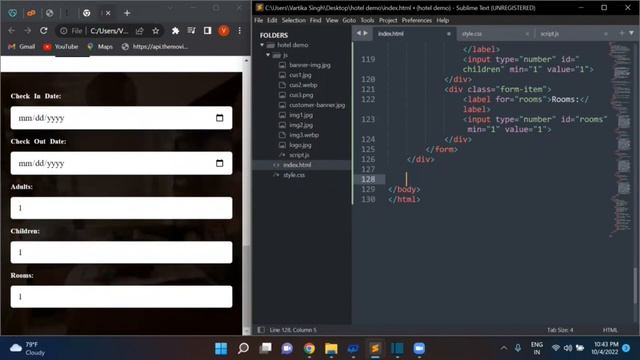This screenshot has width=640, height=360.
Task: Open Chrome side panel icon
Action: point(207,31)
